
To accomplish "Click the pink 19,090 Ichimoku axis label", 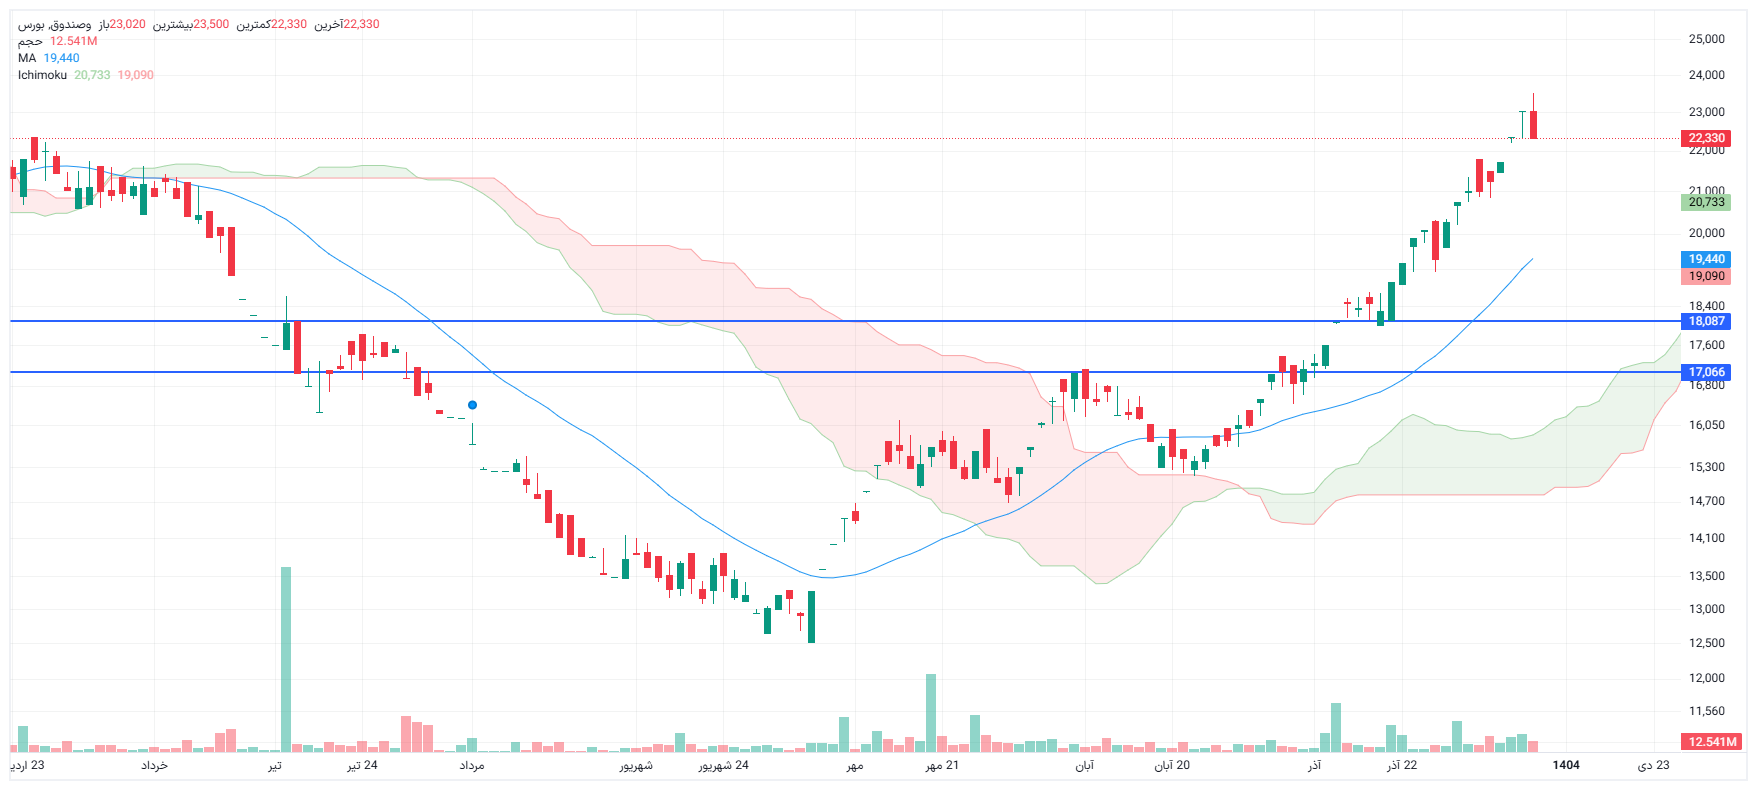I will click(x=1706, y=276).
